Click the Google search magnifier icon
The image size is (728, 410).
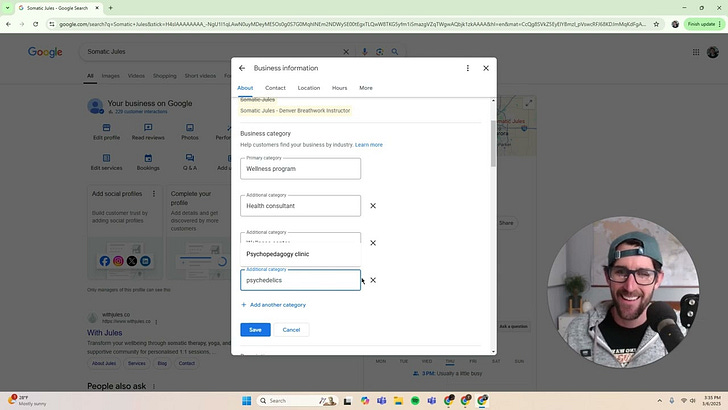tap(395, 52)
